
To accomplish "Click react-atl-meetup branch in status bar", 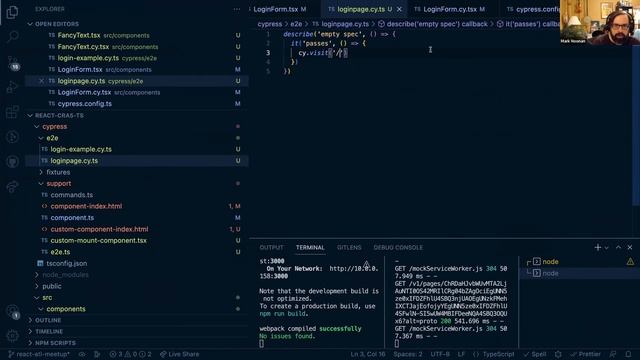I will [x=39, y=354].
